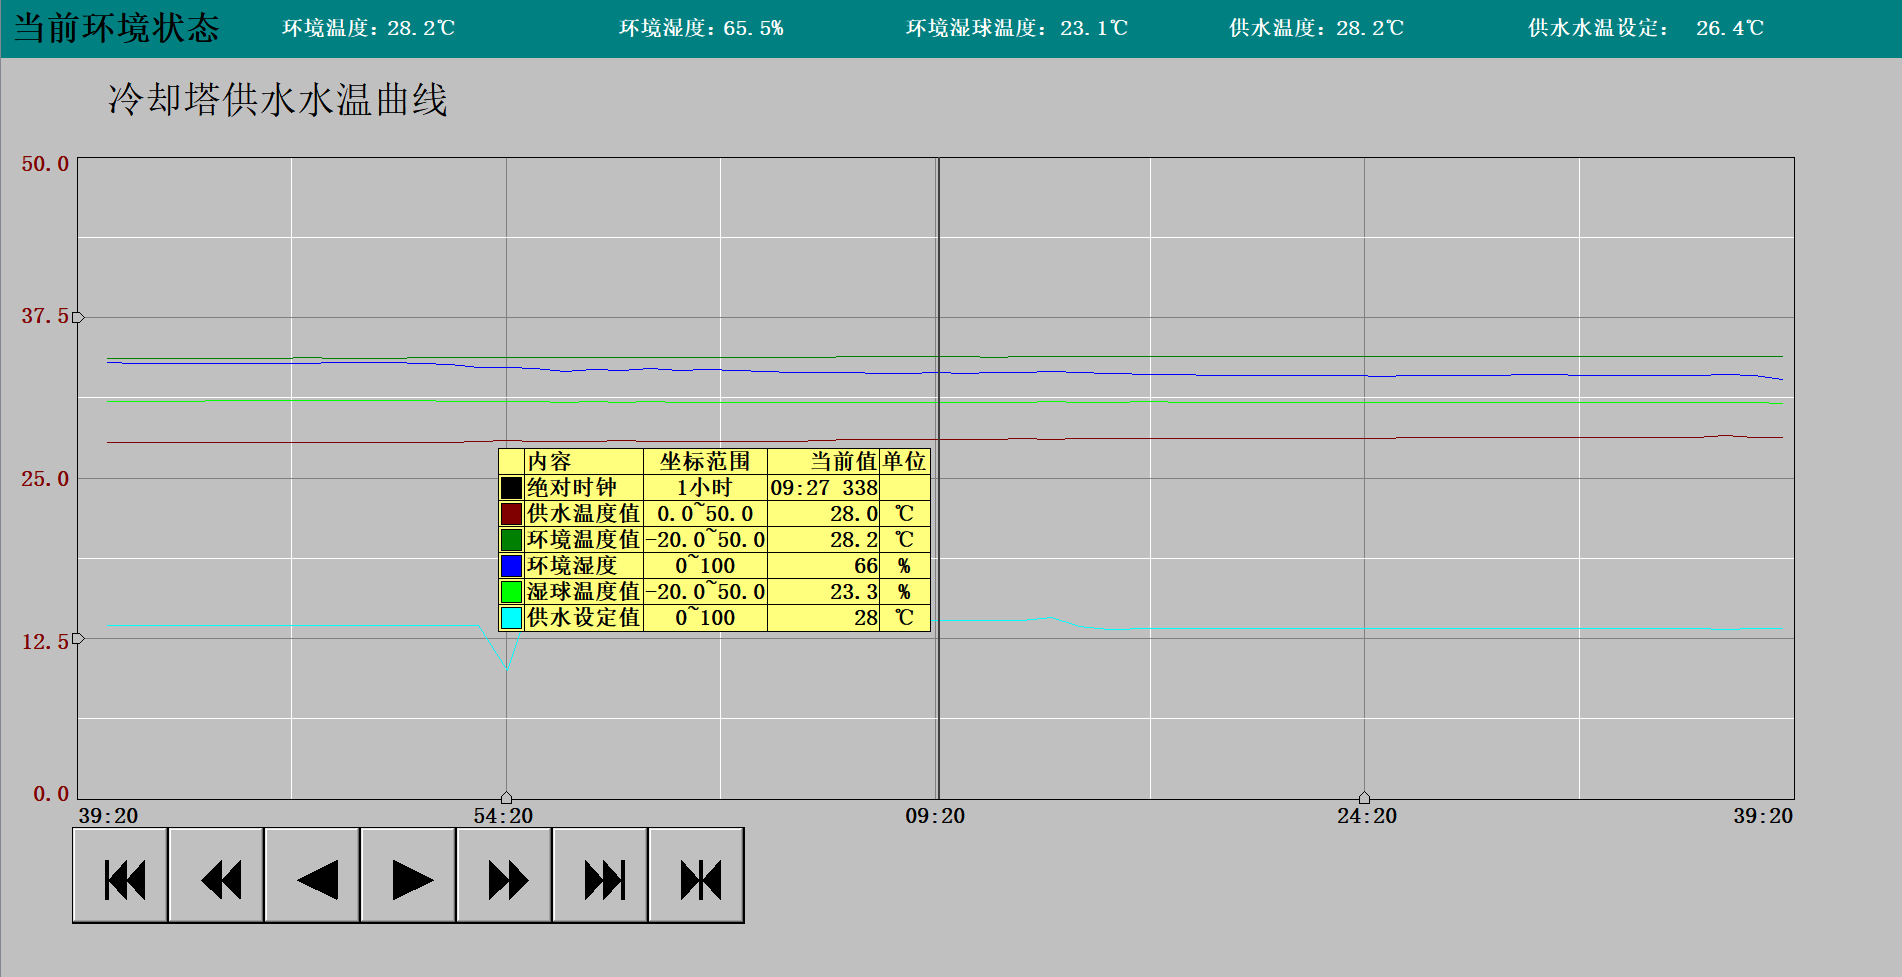Select the dark red 供水温度值 color swatch
The width and height of the screenshot is (1902, 977).
tap(511, 514)
